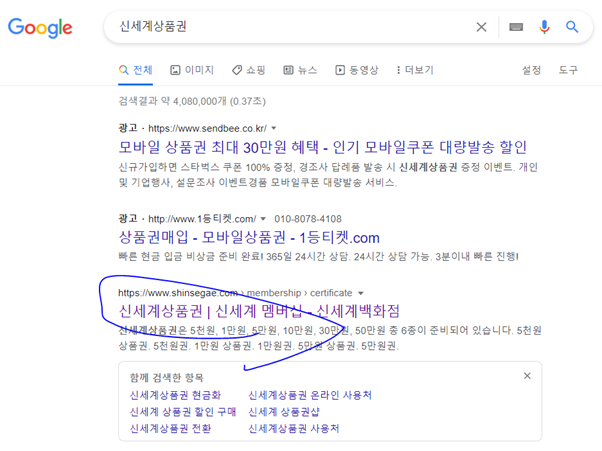
Task: Open related search 신세계상품권 사용처
Action: point(294,428)
